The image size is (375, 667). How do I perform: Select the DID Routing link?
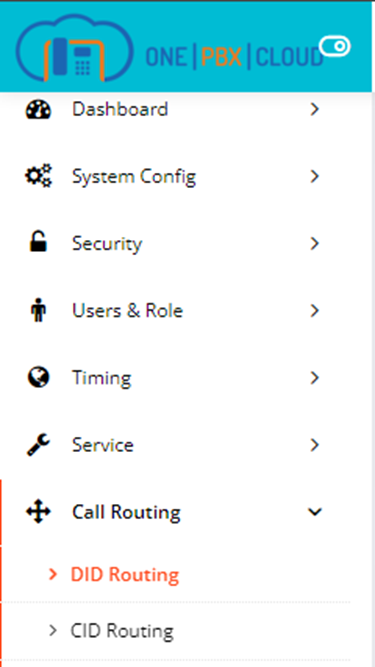125,575
